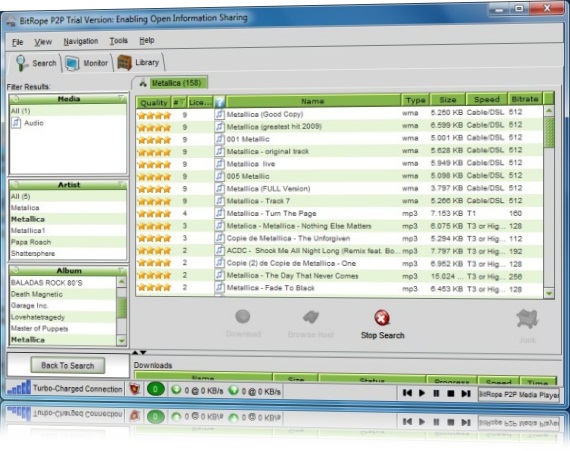Click the Browse Host icon

click(x=311, y=317)
